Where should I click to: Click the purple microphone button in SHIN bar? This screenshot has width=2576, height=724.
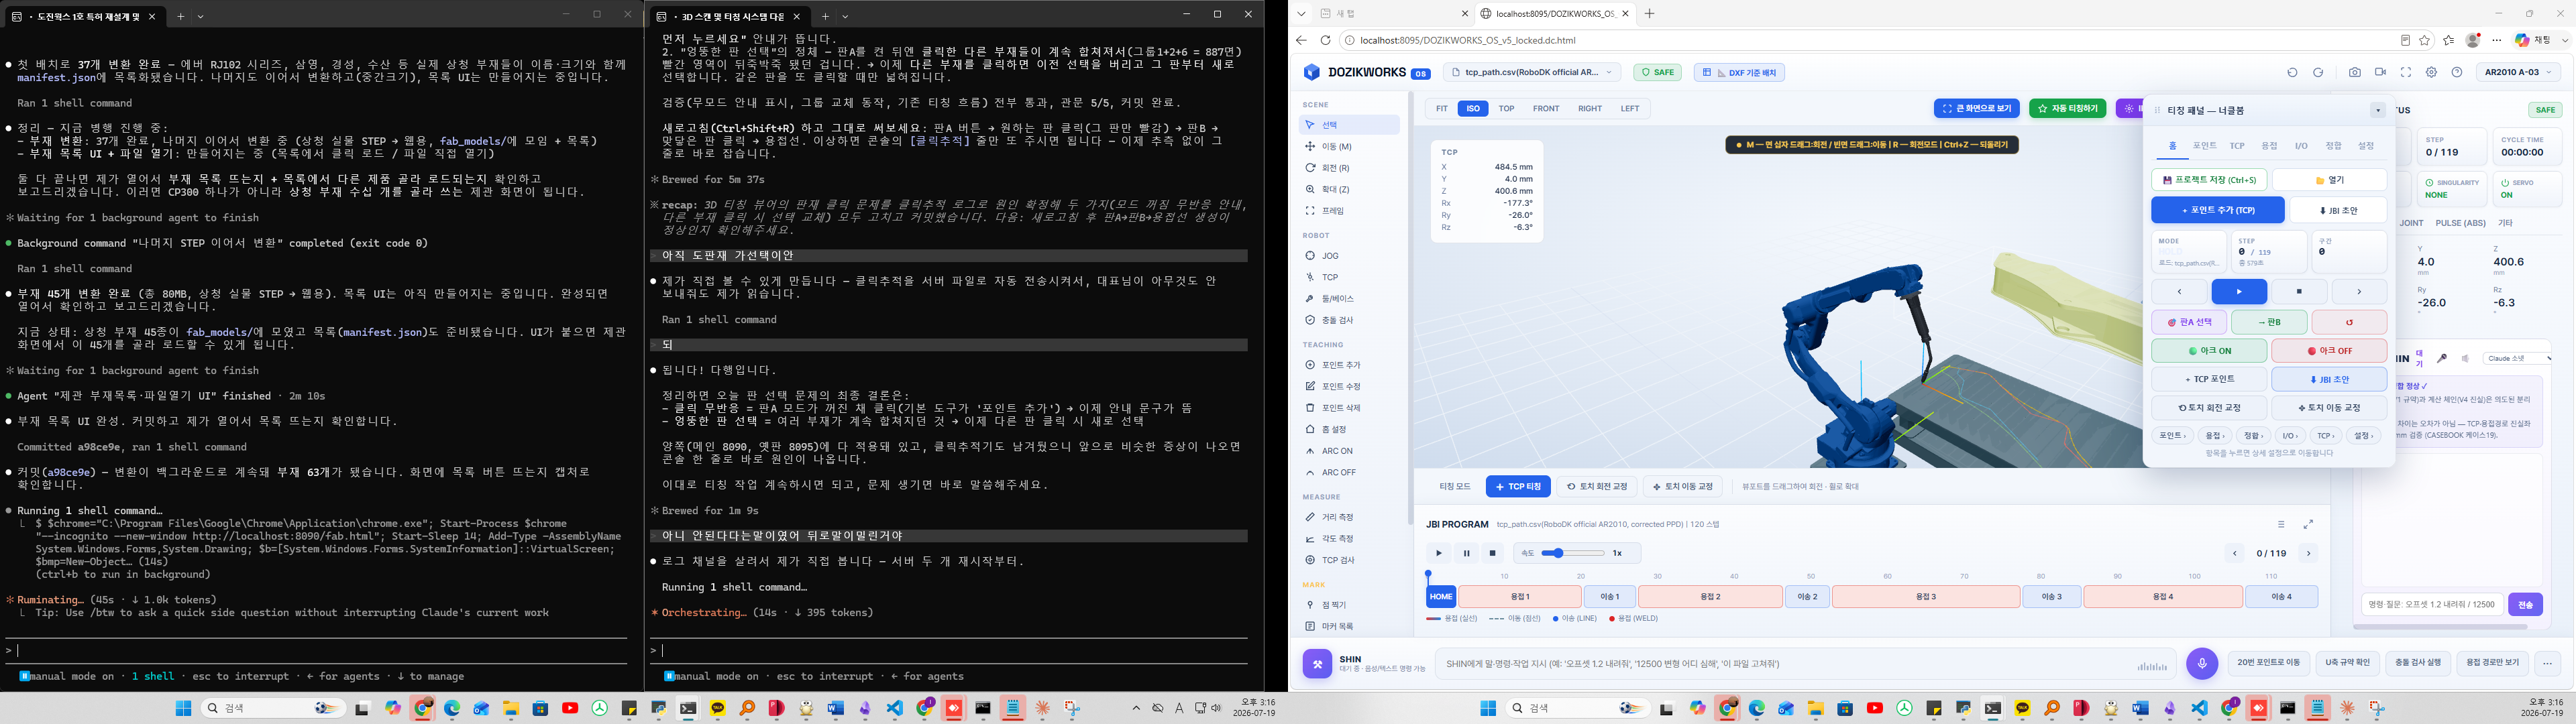2201,663
